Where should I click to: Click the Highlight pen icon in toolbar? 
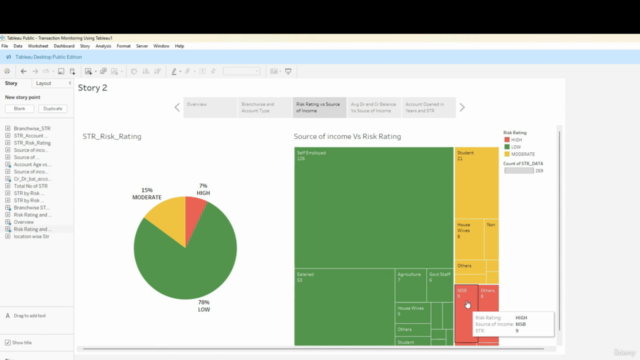click(174, 71)
